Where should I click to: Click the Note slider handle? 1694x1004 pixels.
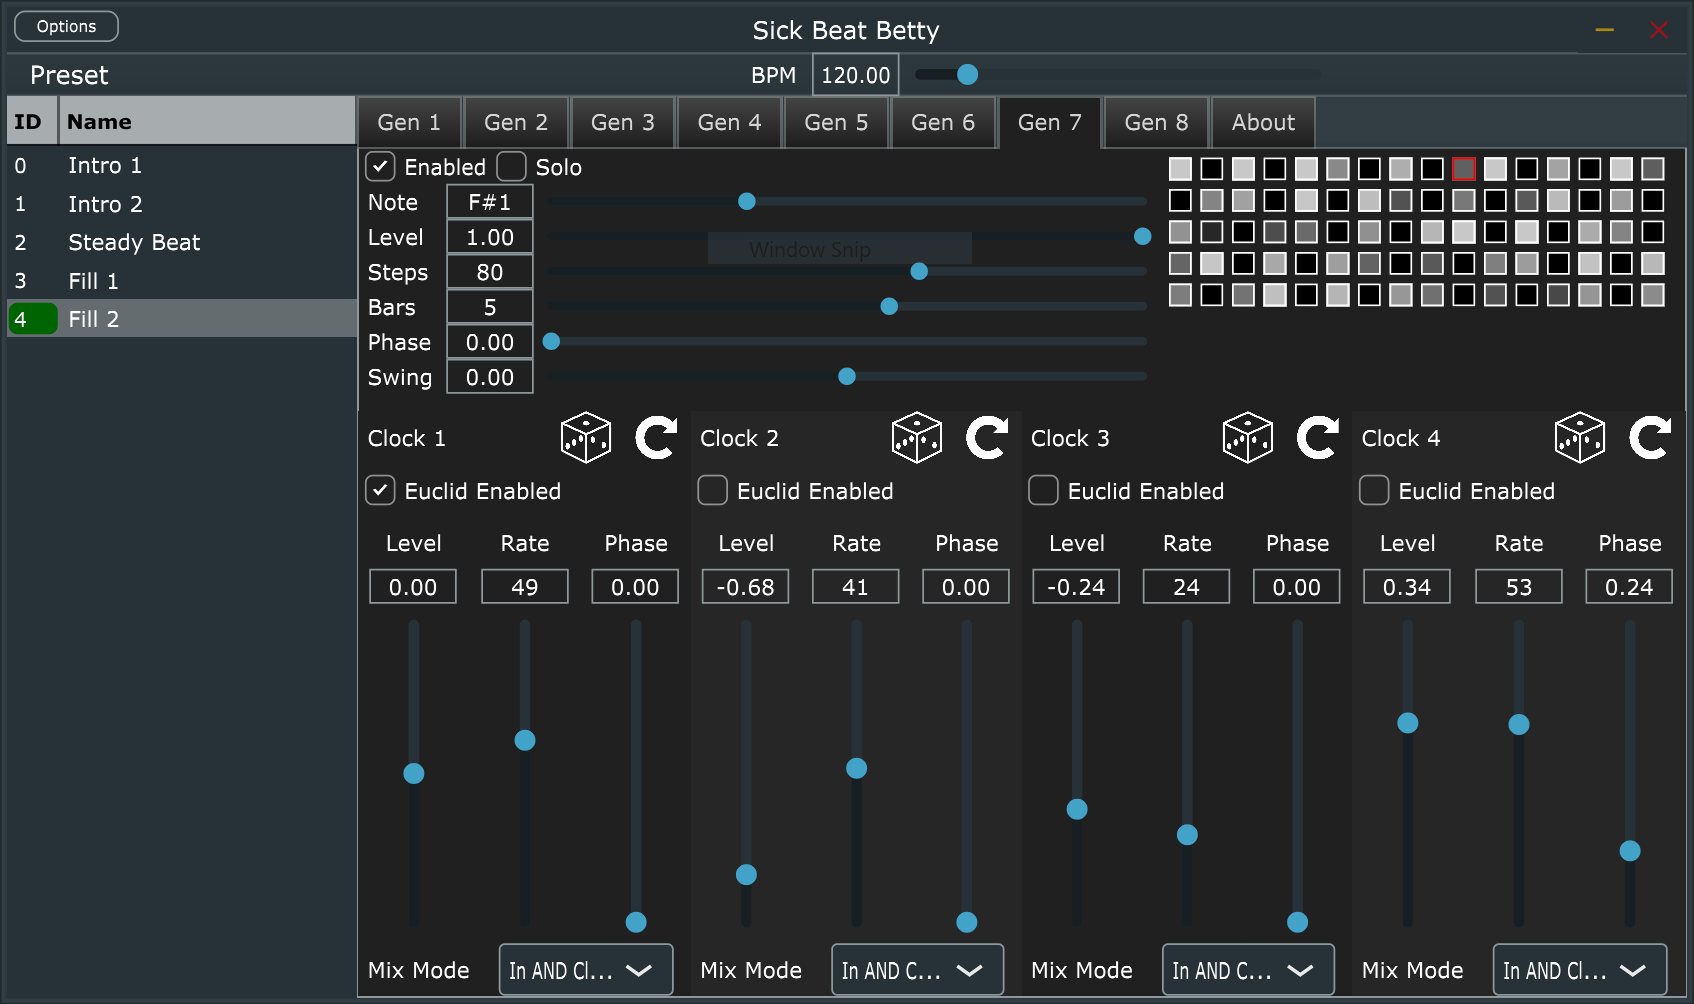[x=747, y=201]
